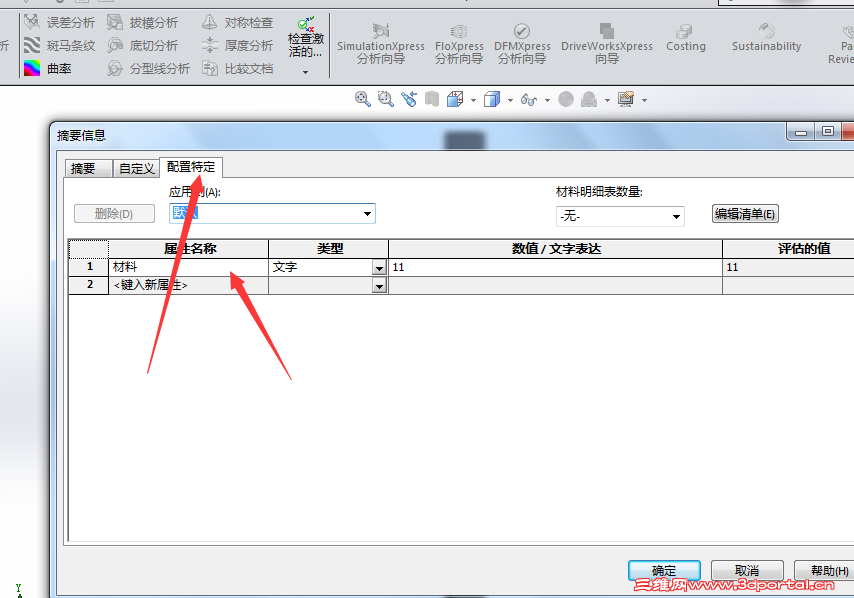The width and height of the screenshot is (854, 598).
Task: Open the Costing tool
Action: point(686,42)
